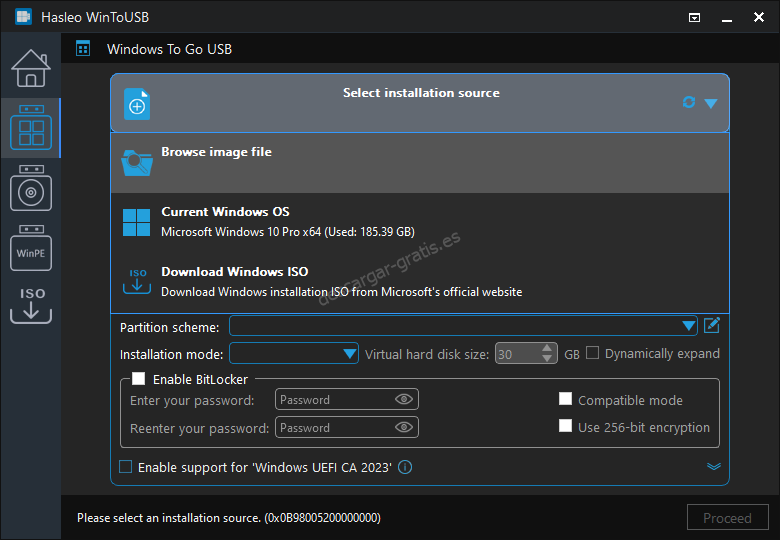Open the Windows To Go USB sidebar icon

click(31, 128)
